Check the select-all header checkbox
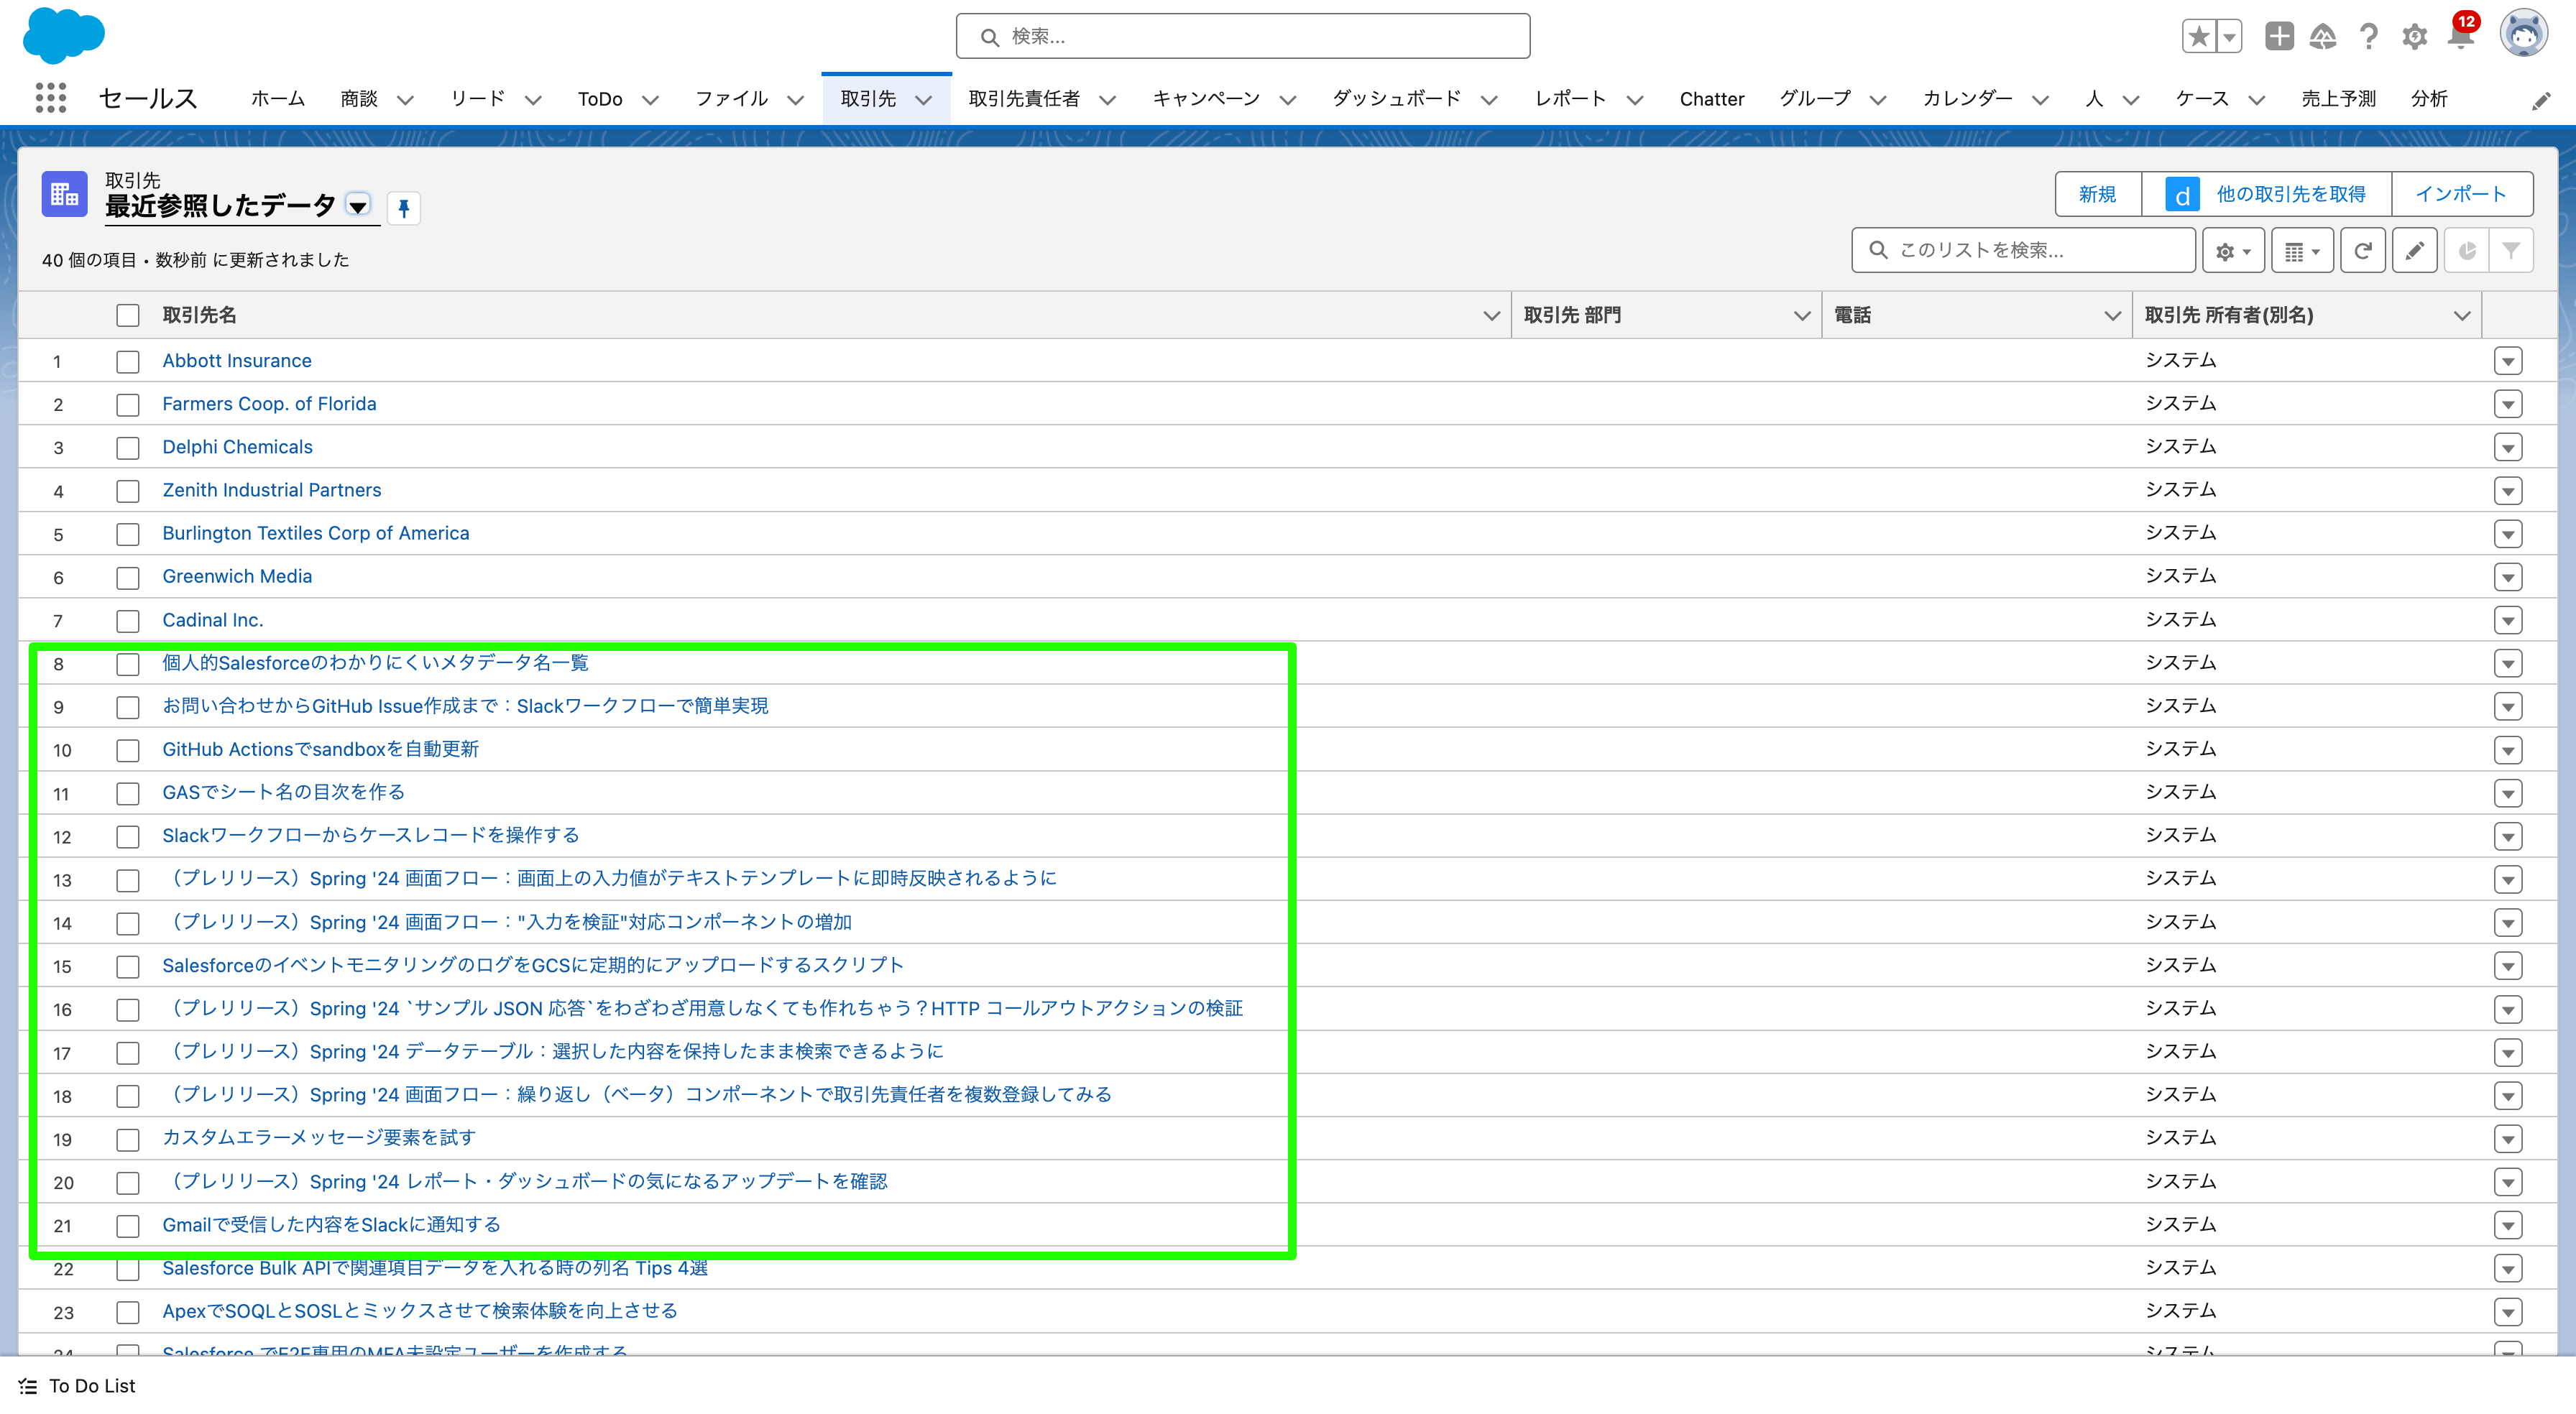2576x1414 pixels. pyautogui.click(x=128, y=314)
